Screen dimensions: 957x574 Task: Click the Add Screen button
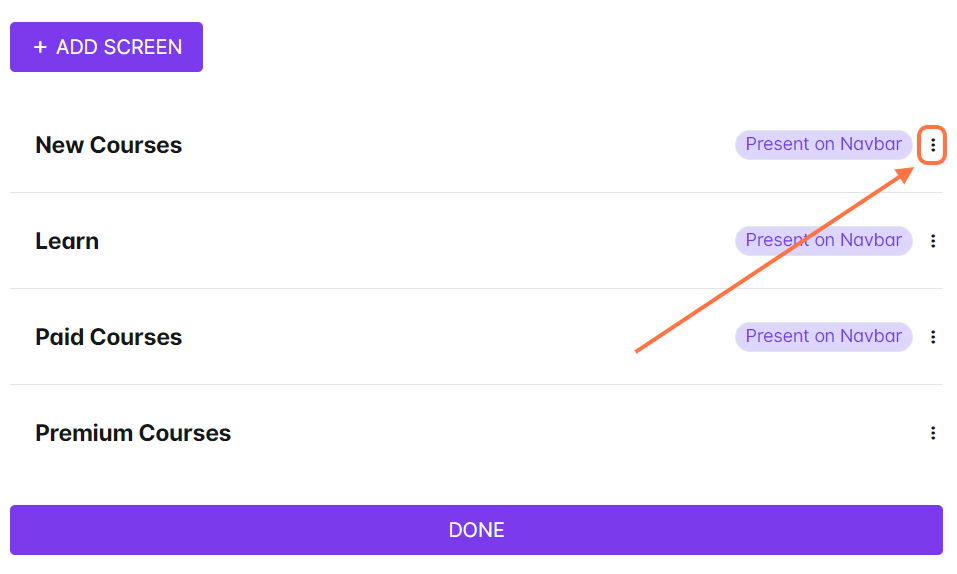click(x=106, y=47)
